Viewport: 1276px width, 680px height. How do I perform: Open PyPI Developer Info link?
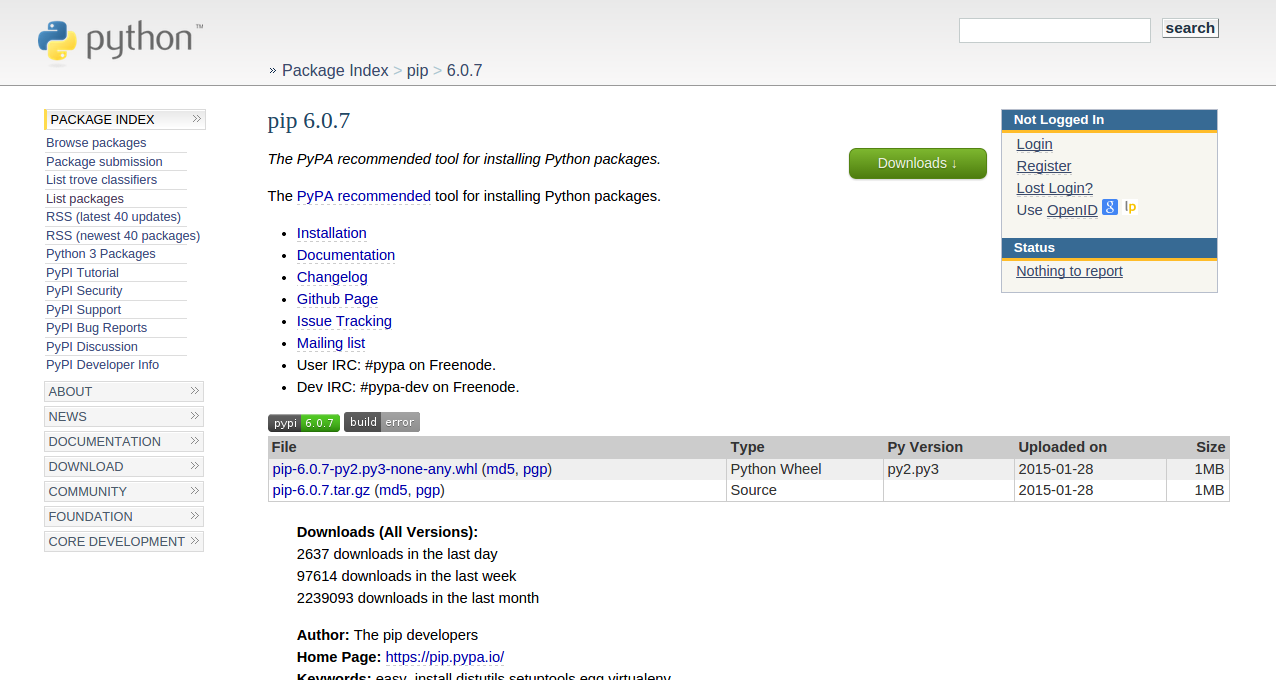(x=102, y=365)
